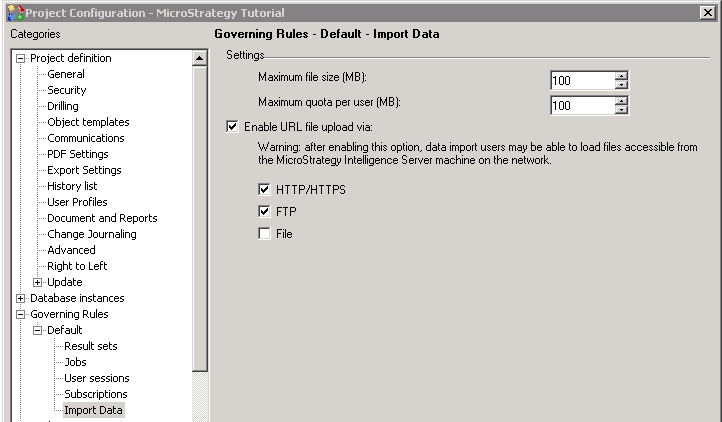Screen dimensions: 722x422
Task: Collapse the Default node under Governing Rules
Action: [x=38, y=330]
